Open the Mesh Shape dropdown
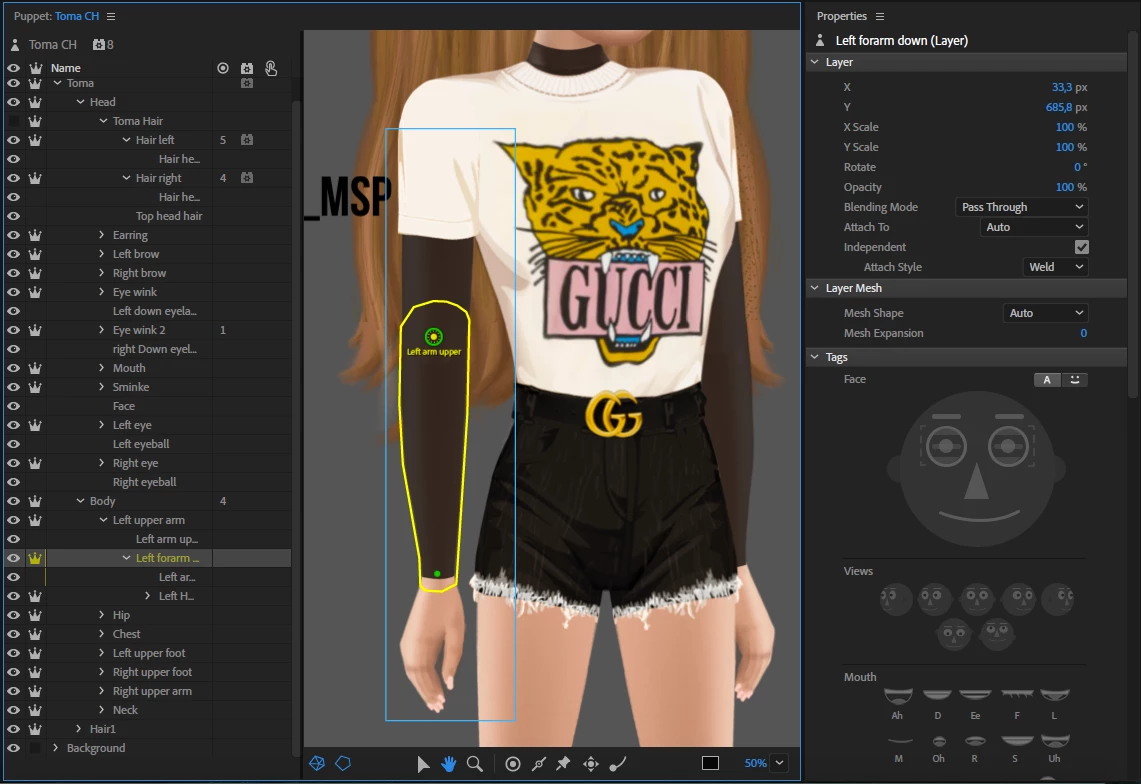Viewport: 1141px width, 784px height. pyautogui.click(x=1045, y=313)
